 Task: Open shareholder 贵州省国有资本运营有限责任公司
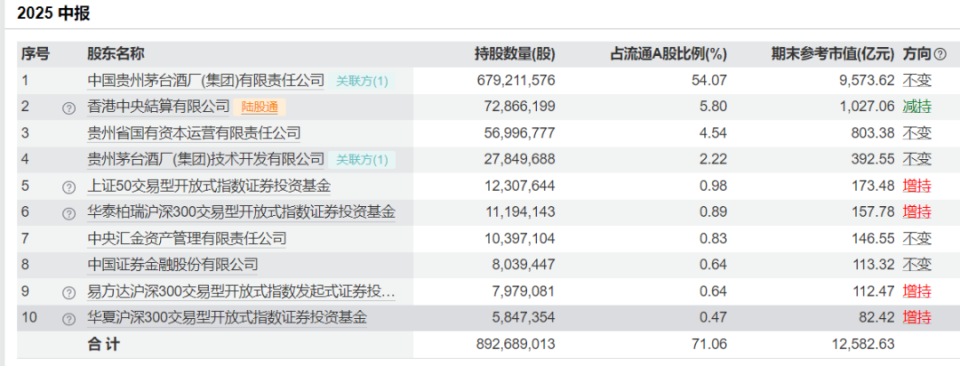pos(194,133)
